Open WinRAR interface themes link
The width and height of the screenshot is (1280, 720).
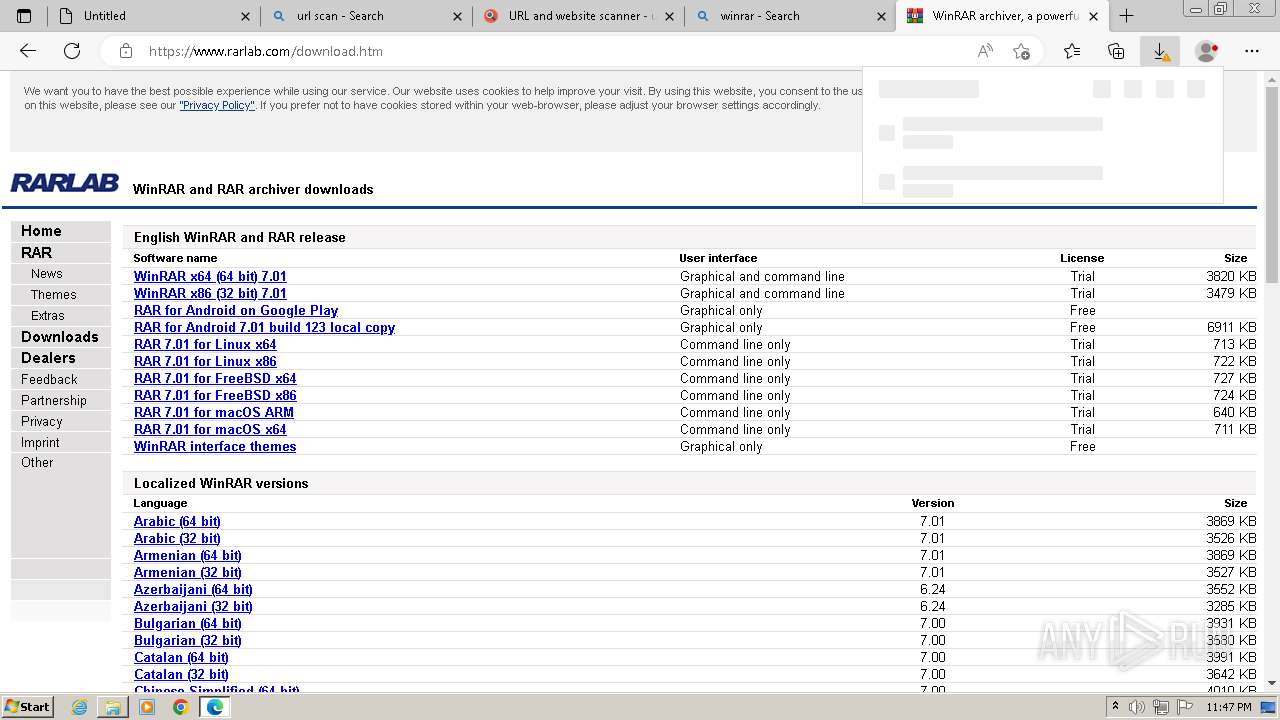point(215,446)
